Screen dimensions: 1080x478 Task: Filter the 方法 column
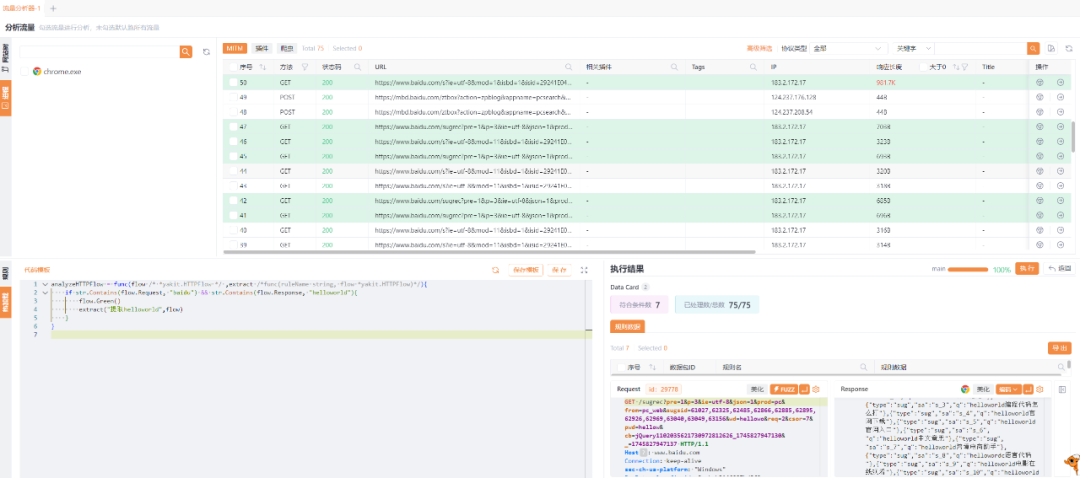pyautogui.click(x=304, y=67)
